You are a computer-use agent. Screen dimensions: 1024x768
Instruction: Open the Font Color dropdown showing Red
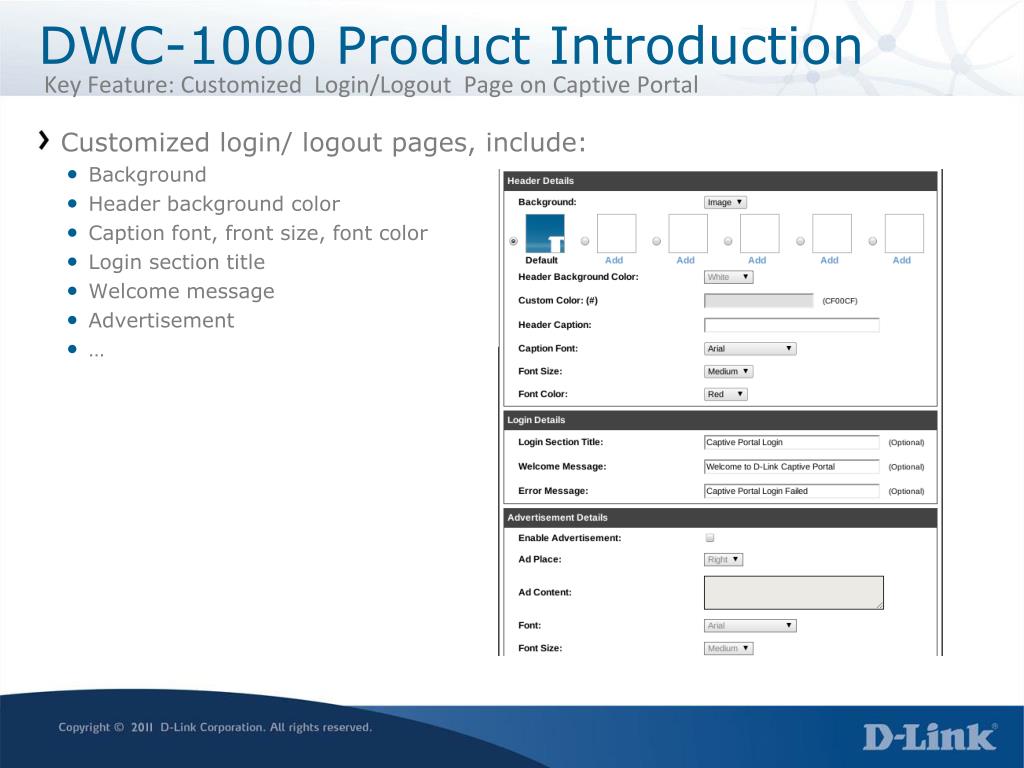tap(726, 394)
